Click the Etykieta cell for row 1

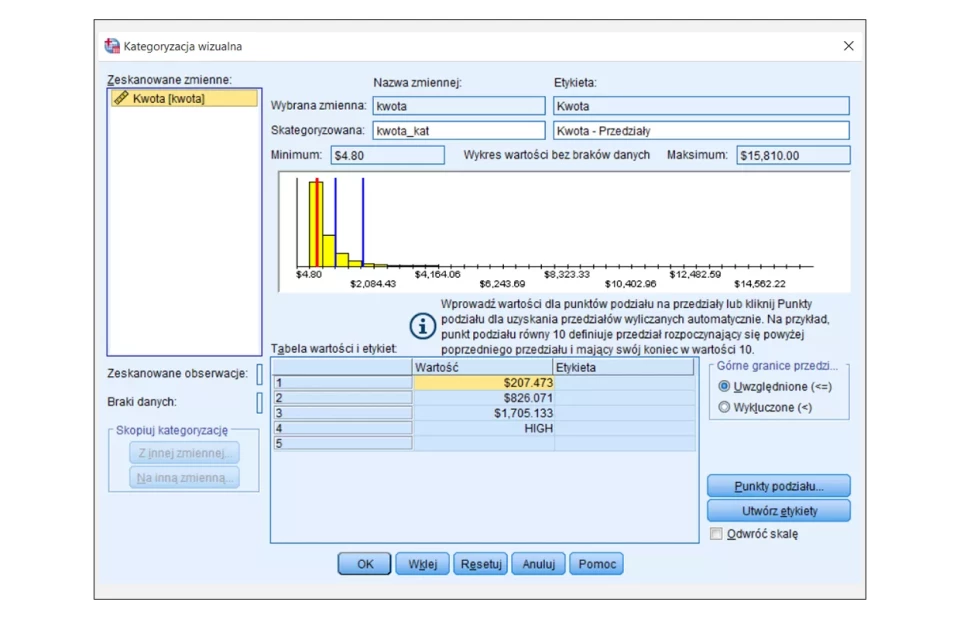click(x=624, y=383)
